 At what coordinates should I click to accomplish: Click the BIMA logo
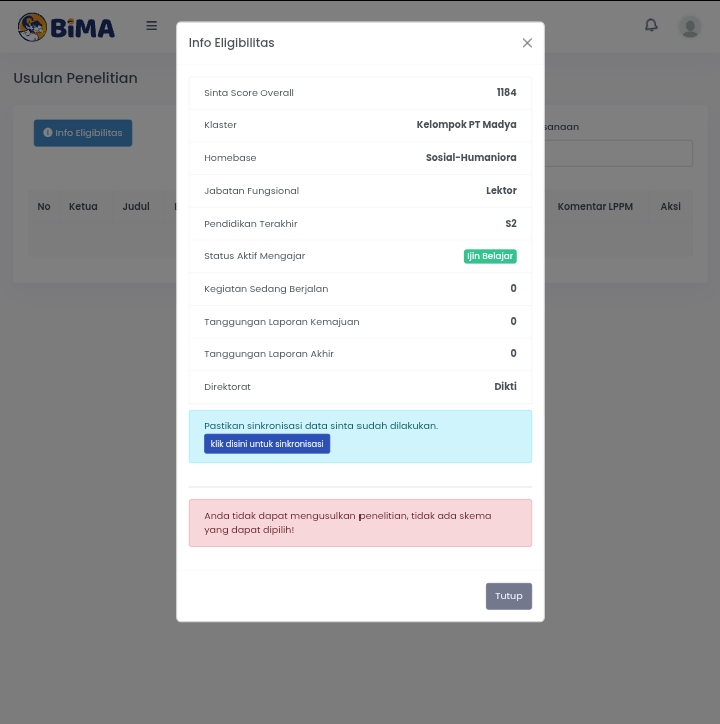pyautogui.click(x=66, y=27)
